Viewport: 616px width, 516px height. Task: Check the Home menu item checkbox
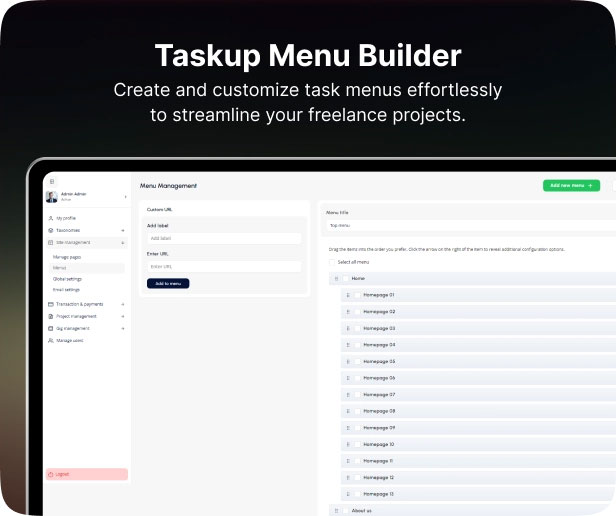pyautogui.click(x=345, y=279)
